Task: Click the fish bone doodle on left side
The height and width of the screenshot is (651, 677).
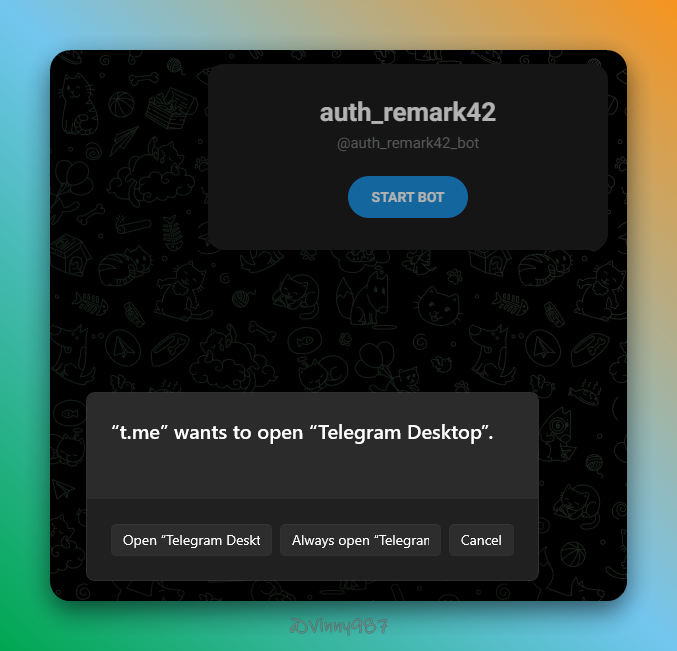Action: pyautogui.click(x=91, y=302)
